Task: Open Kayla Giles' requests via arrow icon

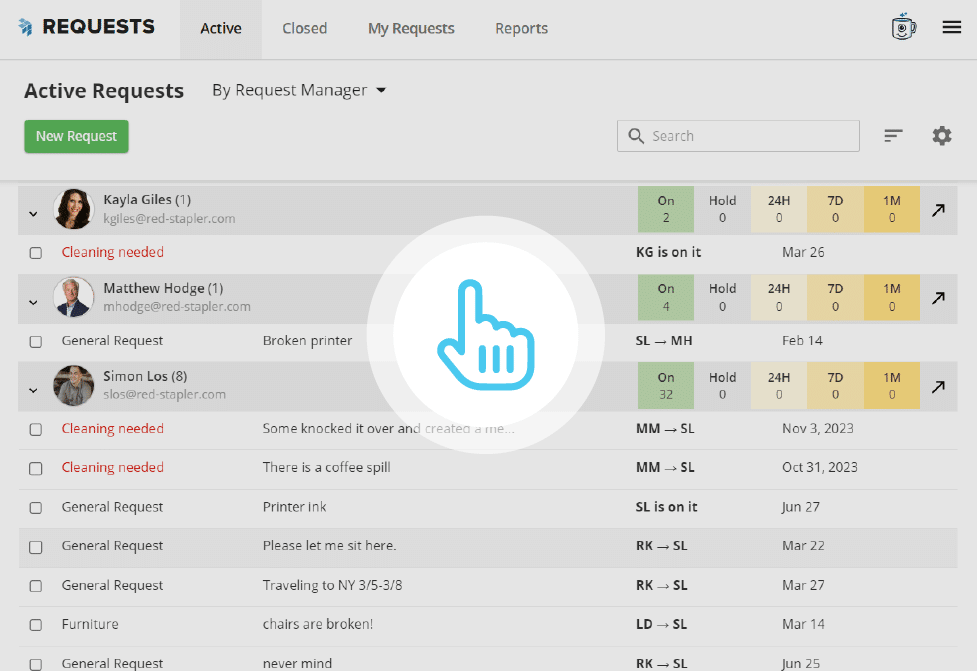Action: point(938,210)
